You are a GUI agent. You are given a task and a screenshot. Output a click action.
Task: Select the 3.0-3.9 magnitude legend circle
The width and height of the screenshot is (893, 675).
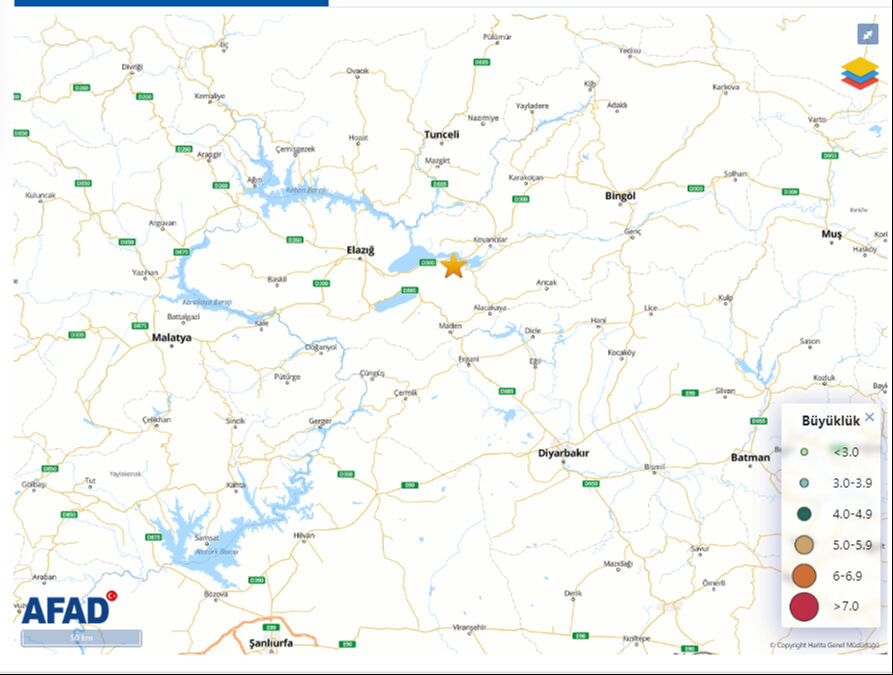804,483
